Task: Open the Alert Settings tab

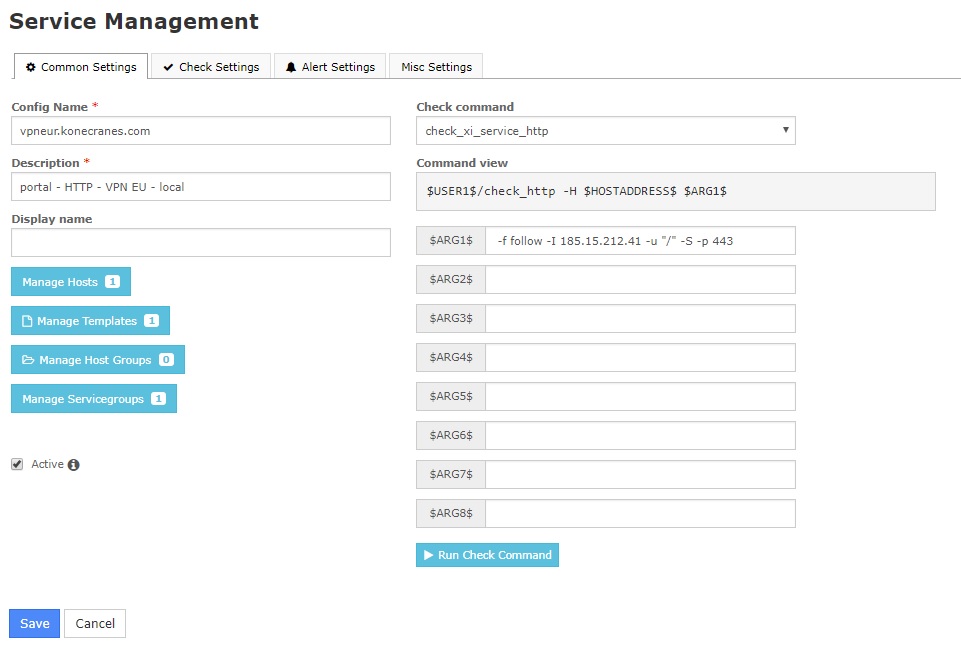Action: pyautogui.click(x=330, y=67)
